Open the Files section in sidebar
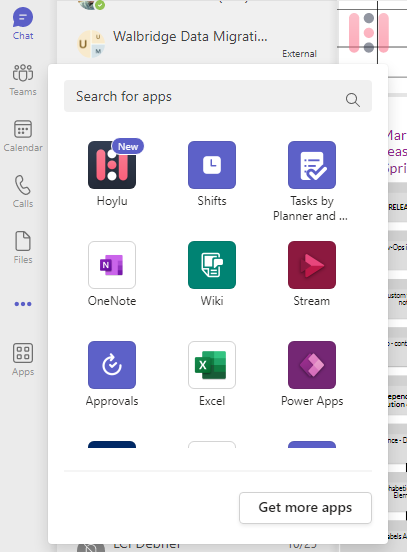This screenshot has width=407, height=552. click(x=23, y=248)
